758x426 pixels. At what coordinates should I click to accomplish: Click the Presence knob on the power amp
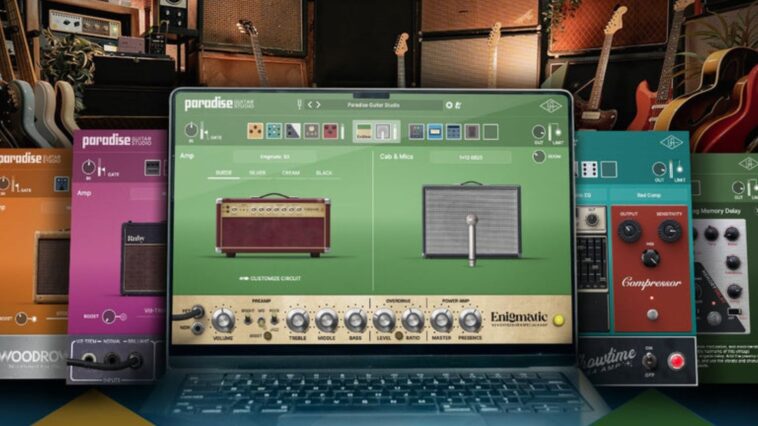point(469,320)
